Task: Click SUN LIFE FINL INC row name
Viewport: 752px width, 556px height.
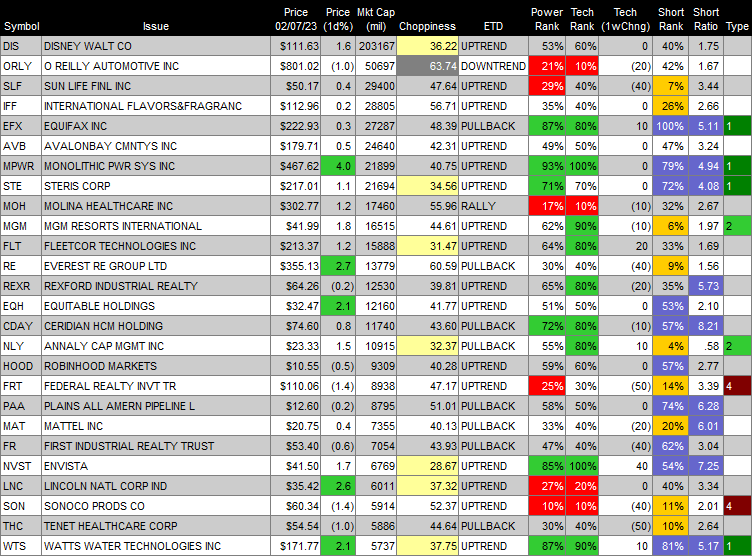Action: (x=87, y=86)
